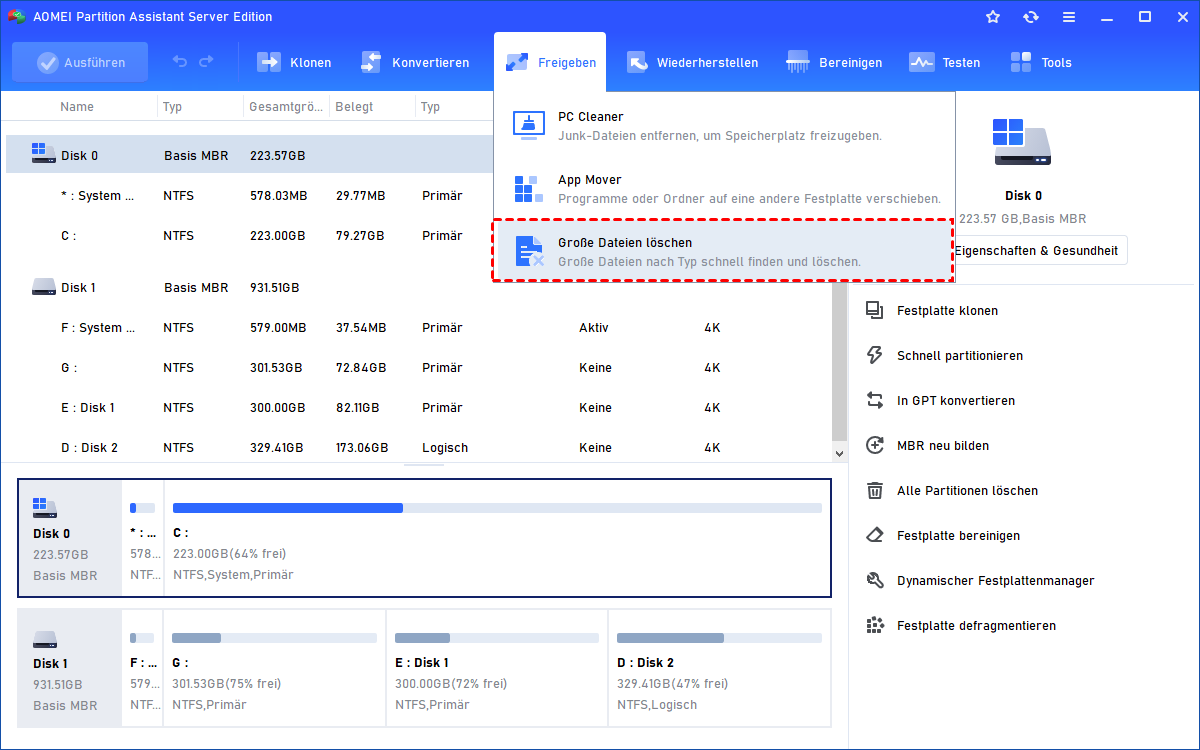Click the favorites star icon in title bar
This screenshot has width=1200, height=750.
click(x=993, y=17)
